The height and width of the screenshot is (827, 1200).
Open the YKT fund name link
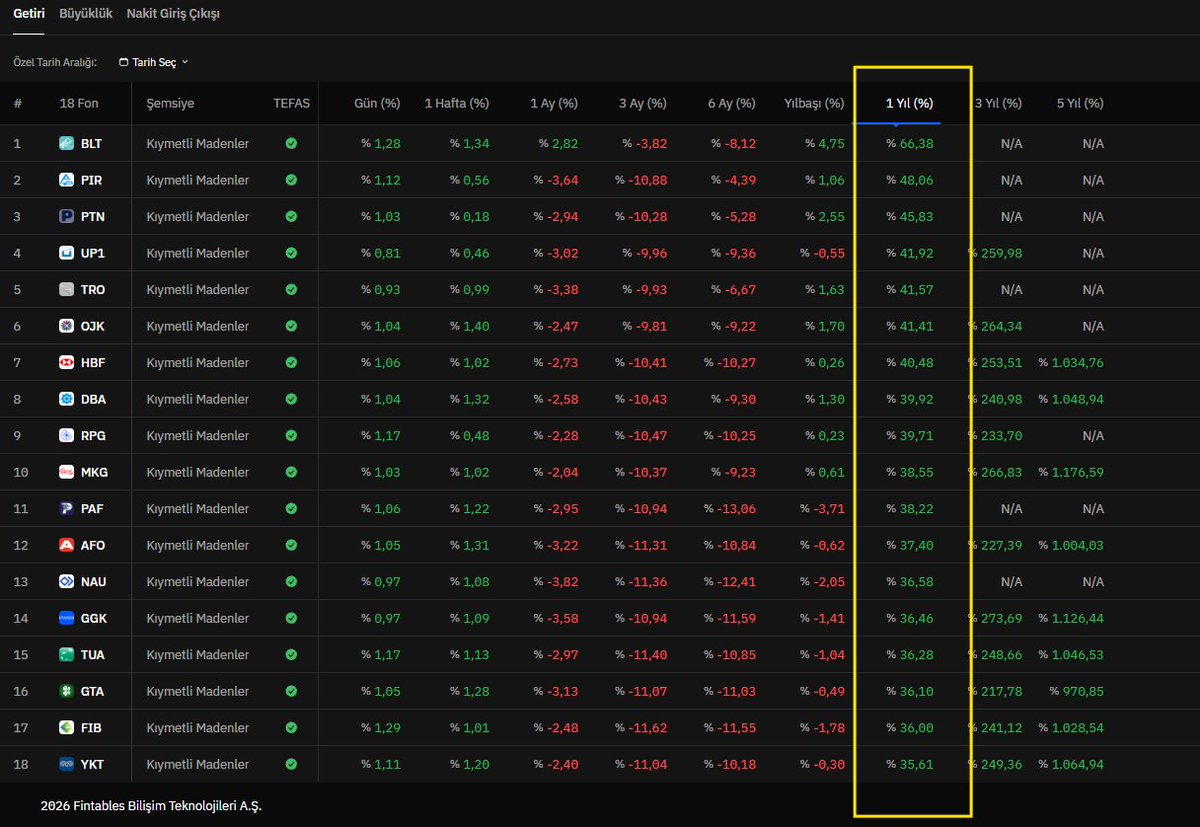point(92,764)
